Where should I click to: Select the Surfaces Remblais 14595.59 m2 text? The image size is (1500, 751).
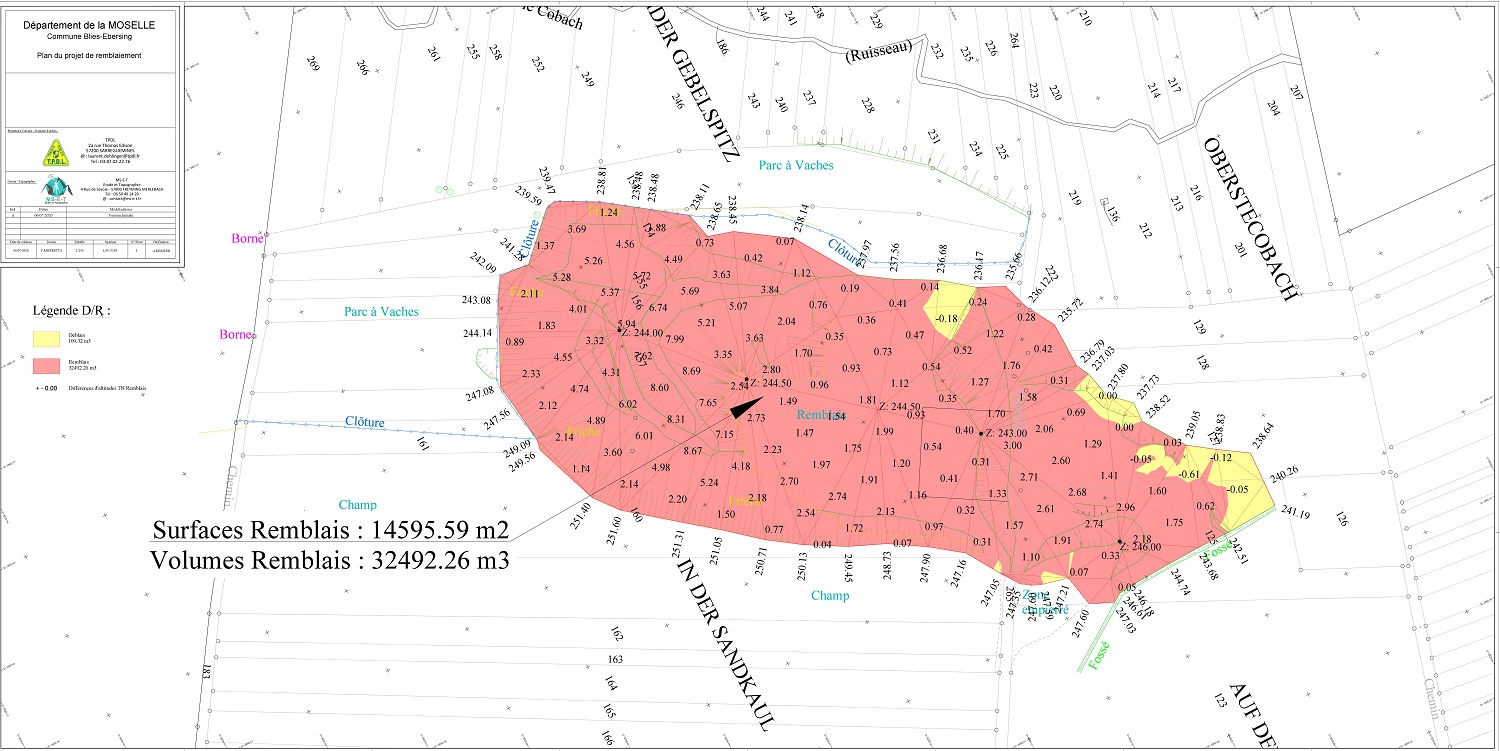[331, 529]
